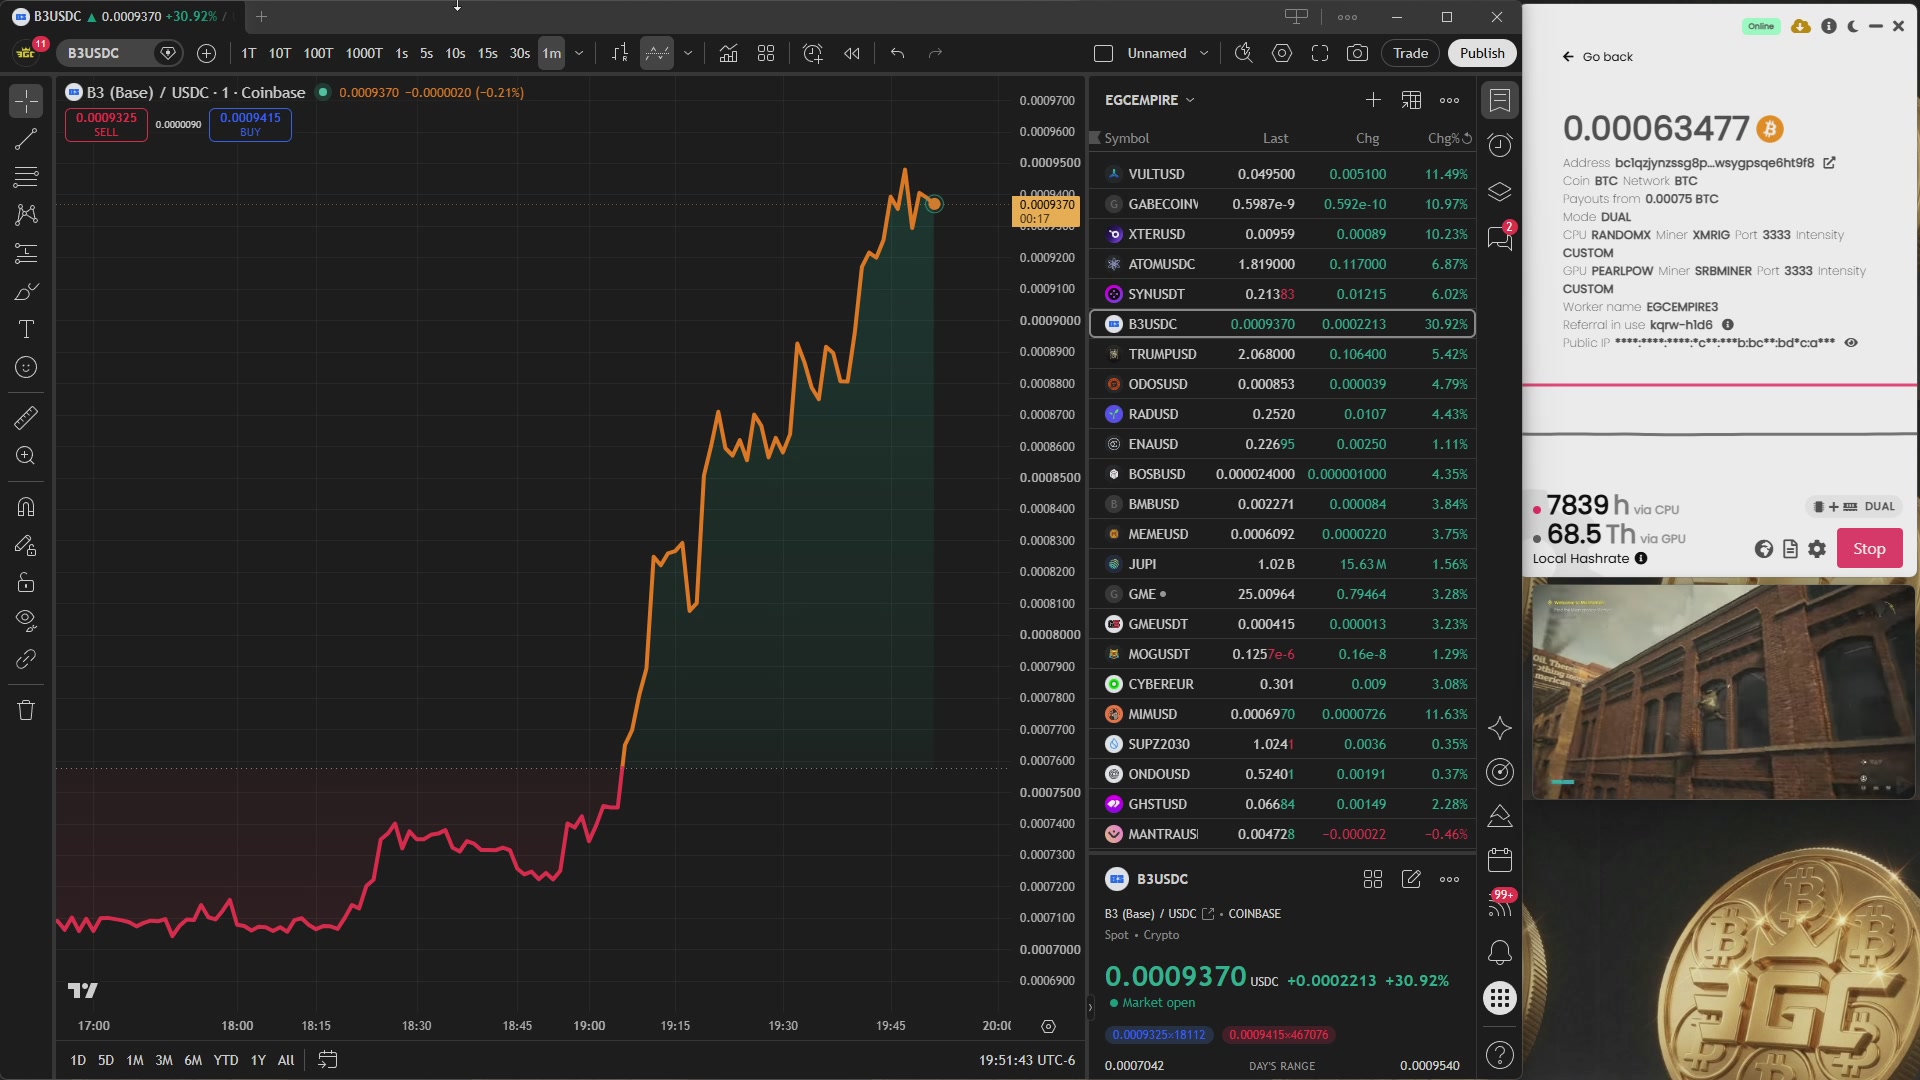This screenshot has width=1920, height=1080.
Task: Toggle magnet mode for drawings
Action: pos(26,506)
